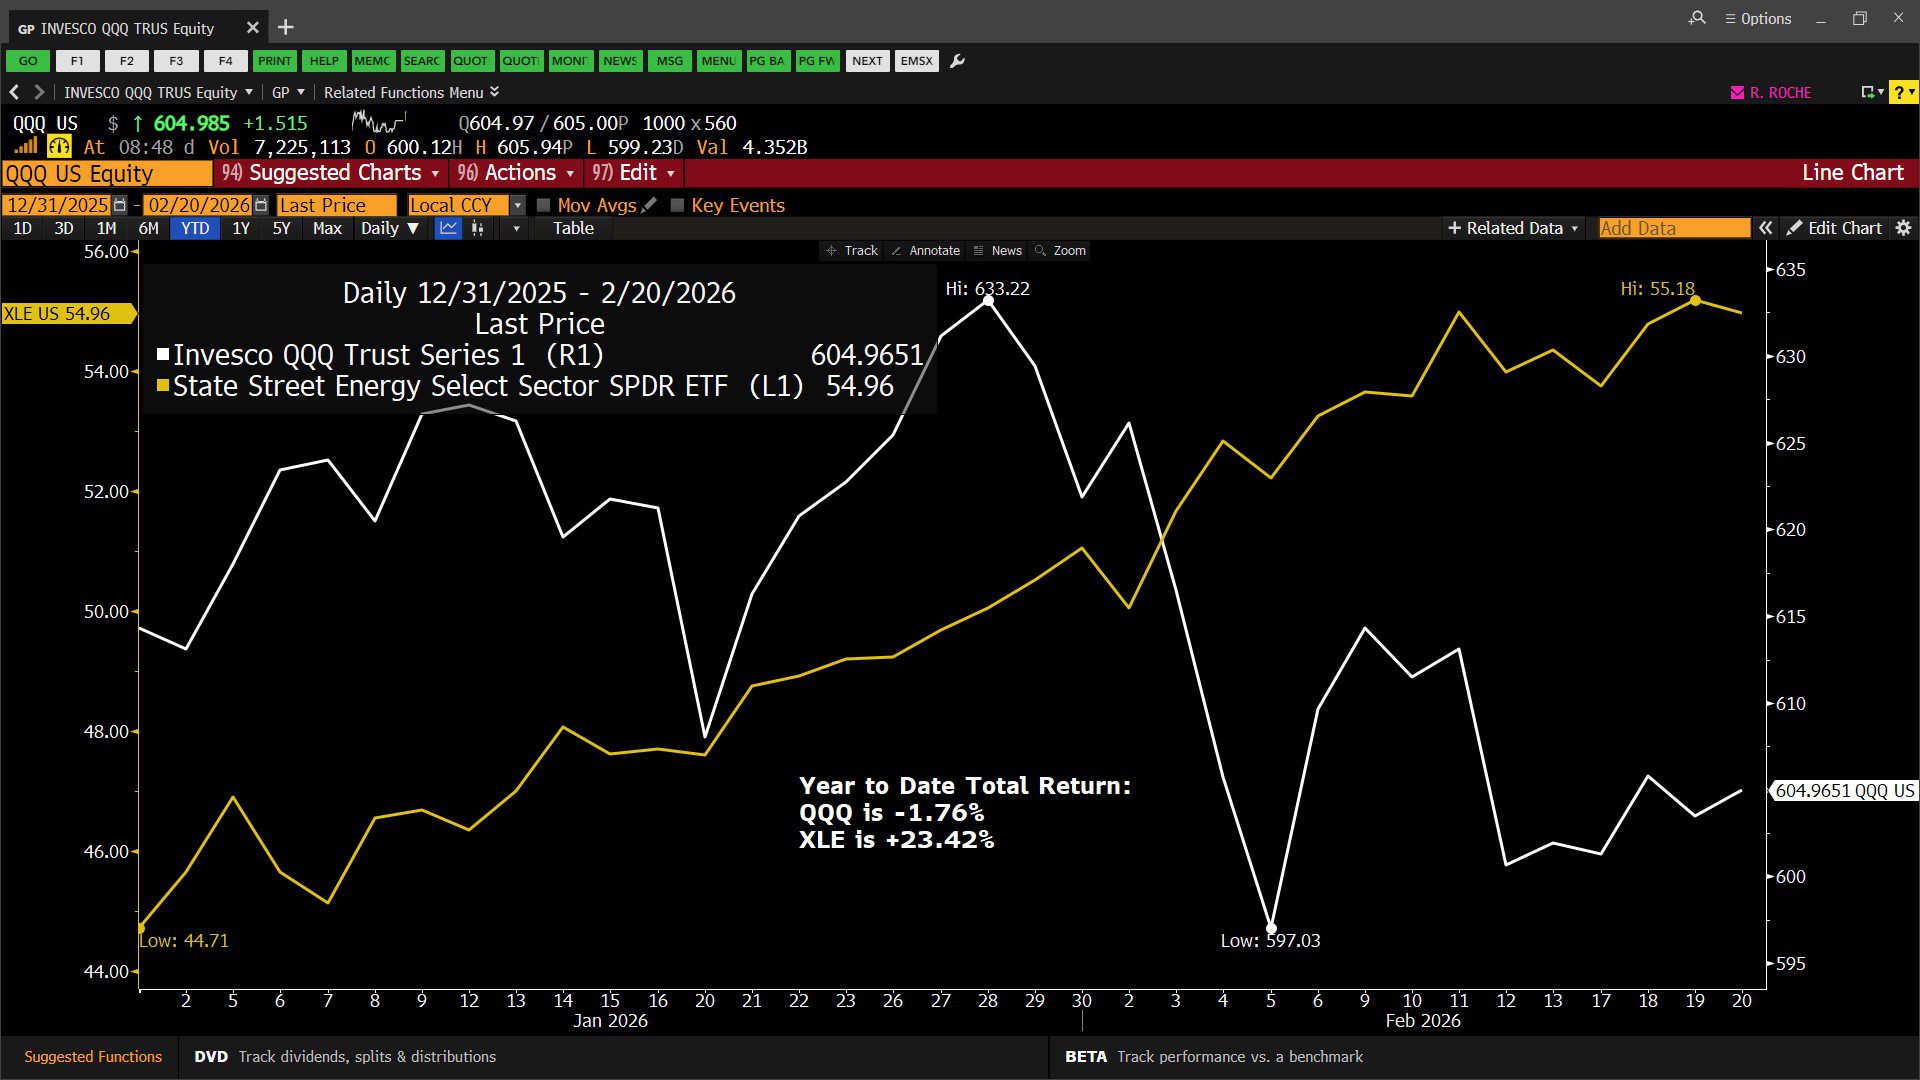Expand the Local CCY currency dropdown
Image resolution: width=1920 pixels, height=1080 pixels.
coord(517,205)
